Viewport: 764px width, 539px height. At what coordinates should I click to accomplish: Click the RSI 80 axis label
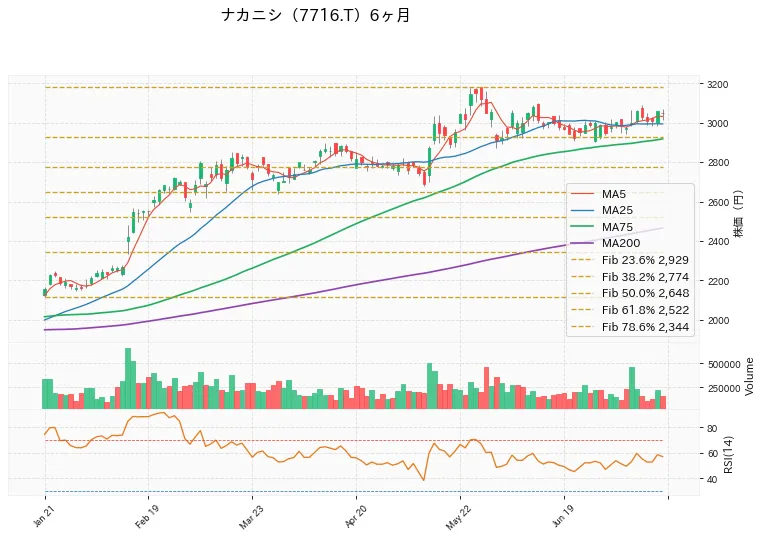tap(712, 428)
